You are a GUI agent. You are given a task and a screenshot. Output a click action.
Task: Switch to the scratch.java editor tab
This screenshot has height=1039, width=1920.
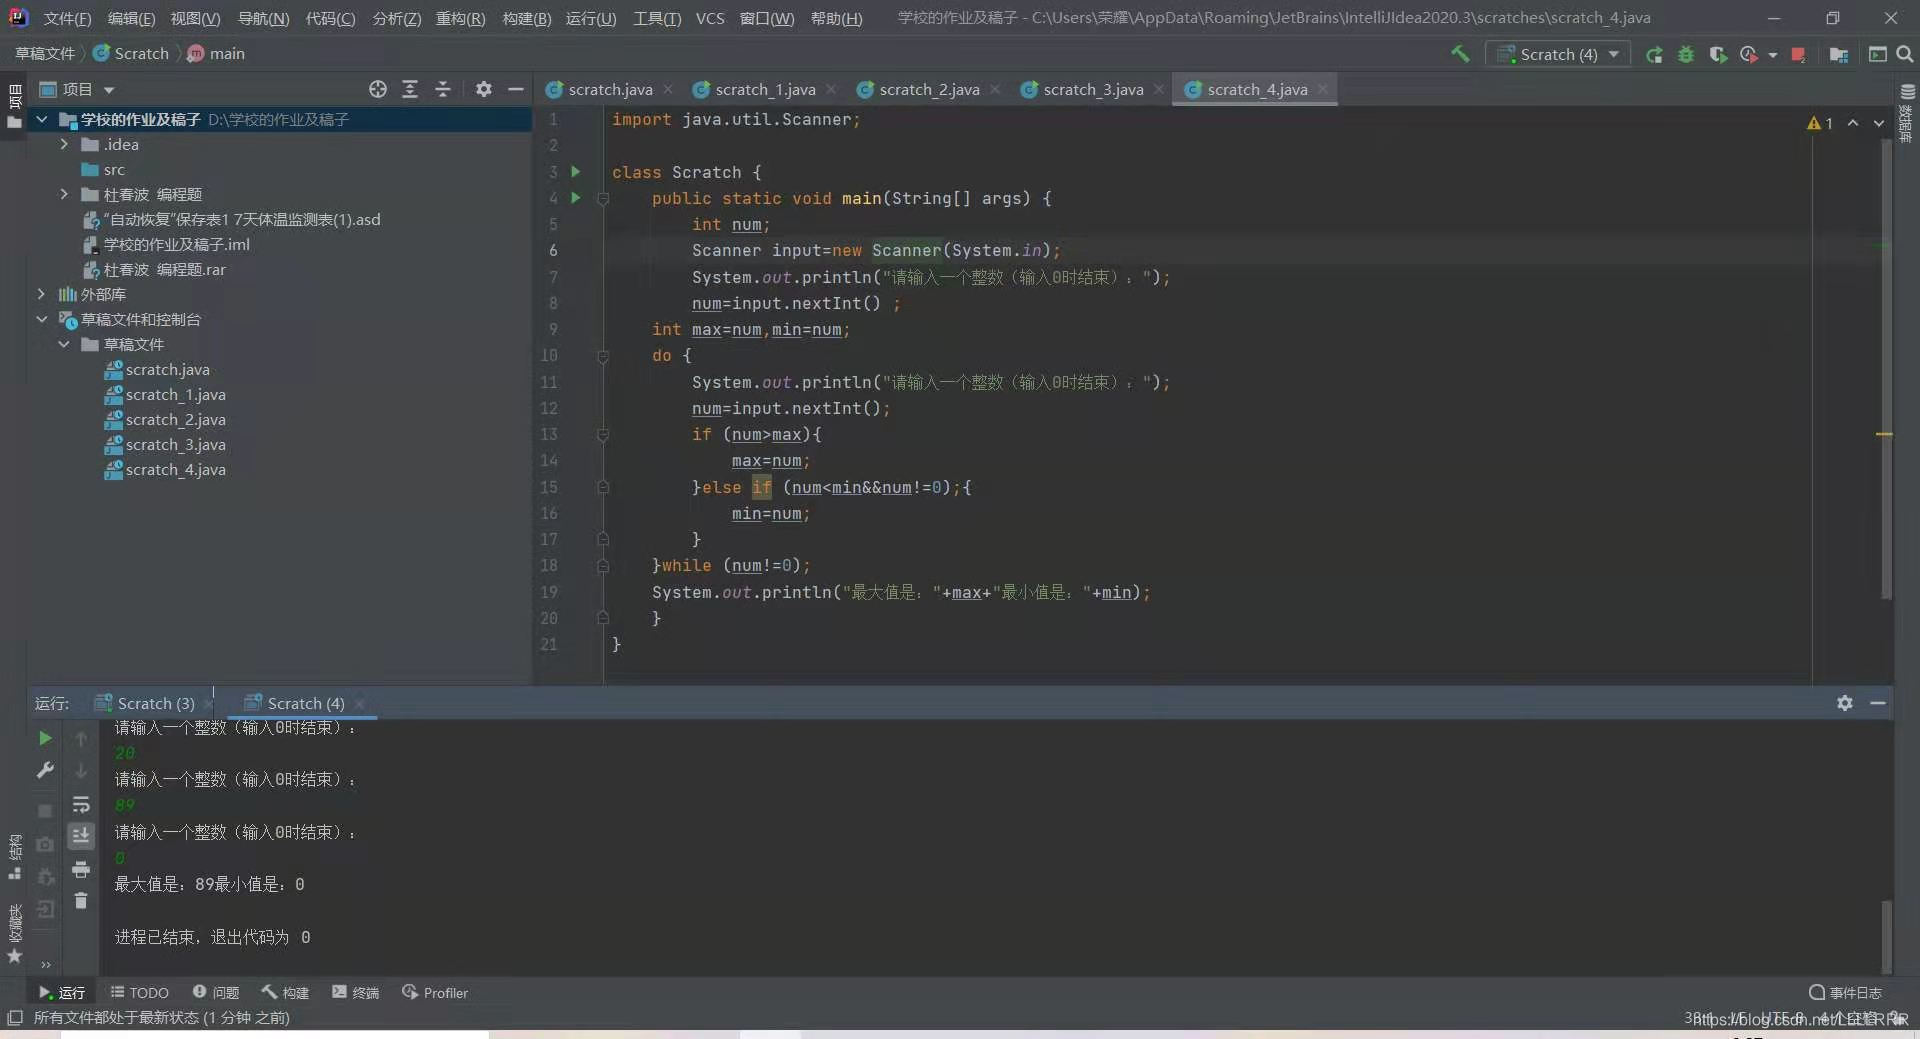point(610,89)
